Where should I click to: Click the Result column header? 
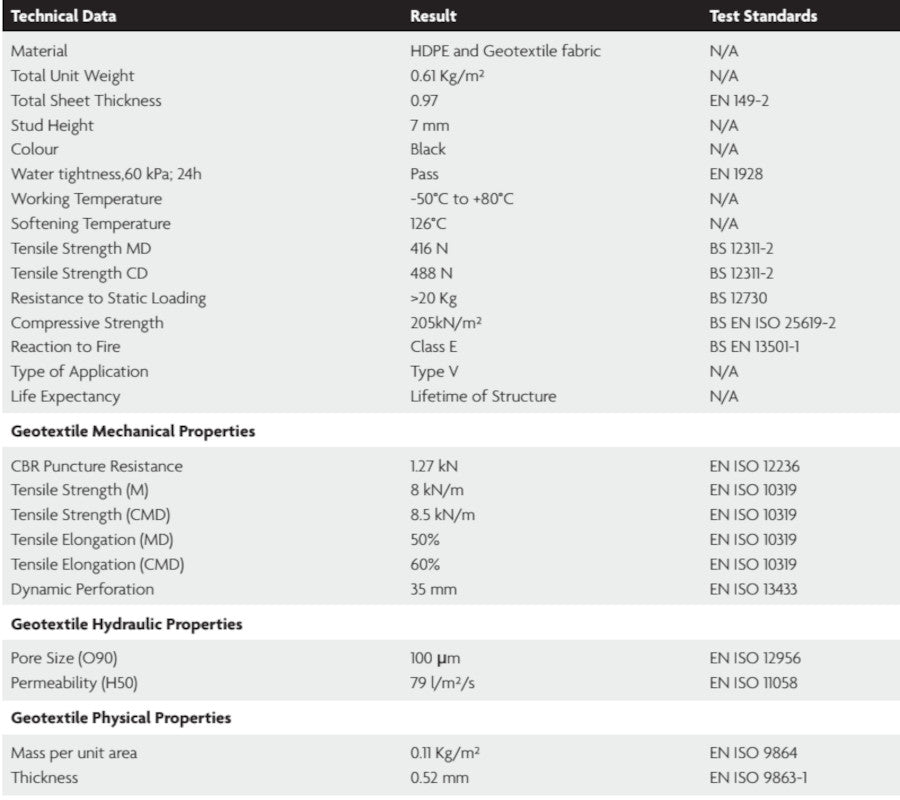pyautogui.click(x=433, y=16)
